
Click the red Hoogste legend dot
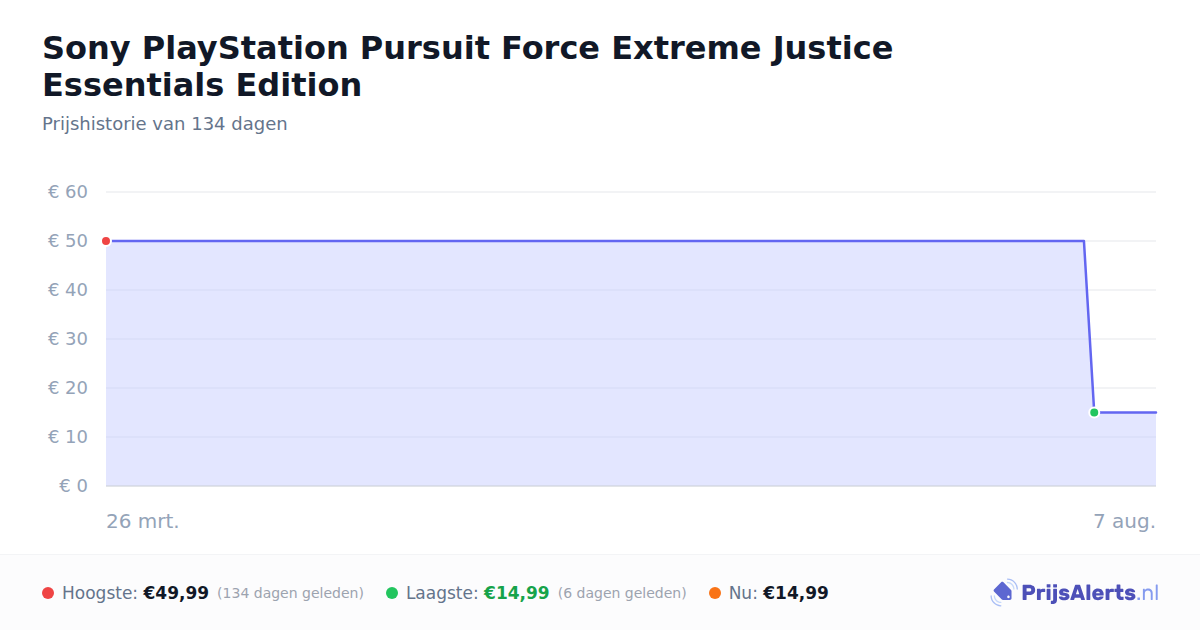[48, 593]
